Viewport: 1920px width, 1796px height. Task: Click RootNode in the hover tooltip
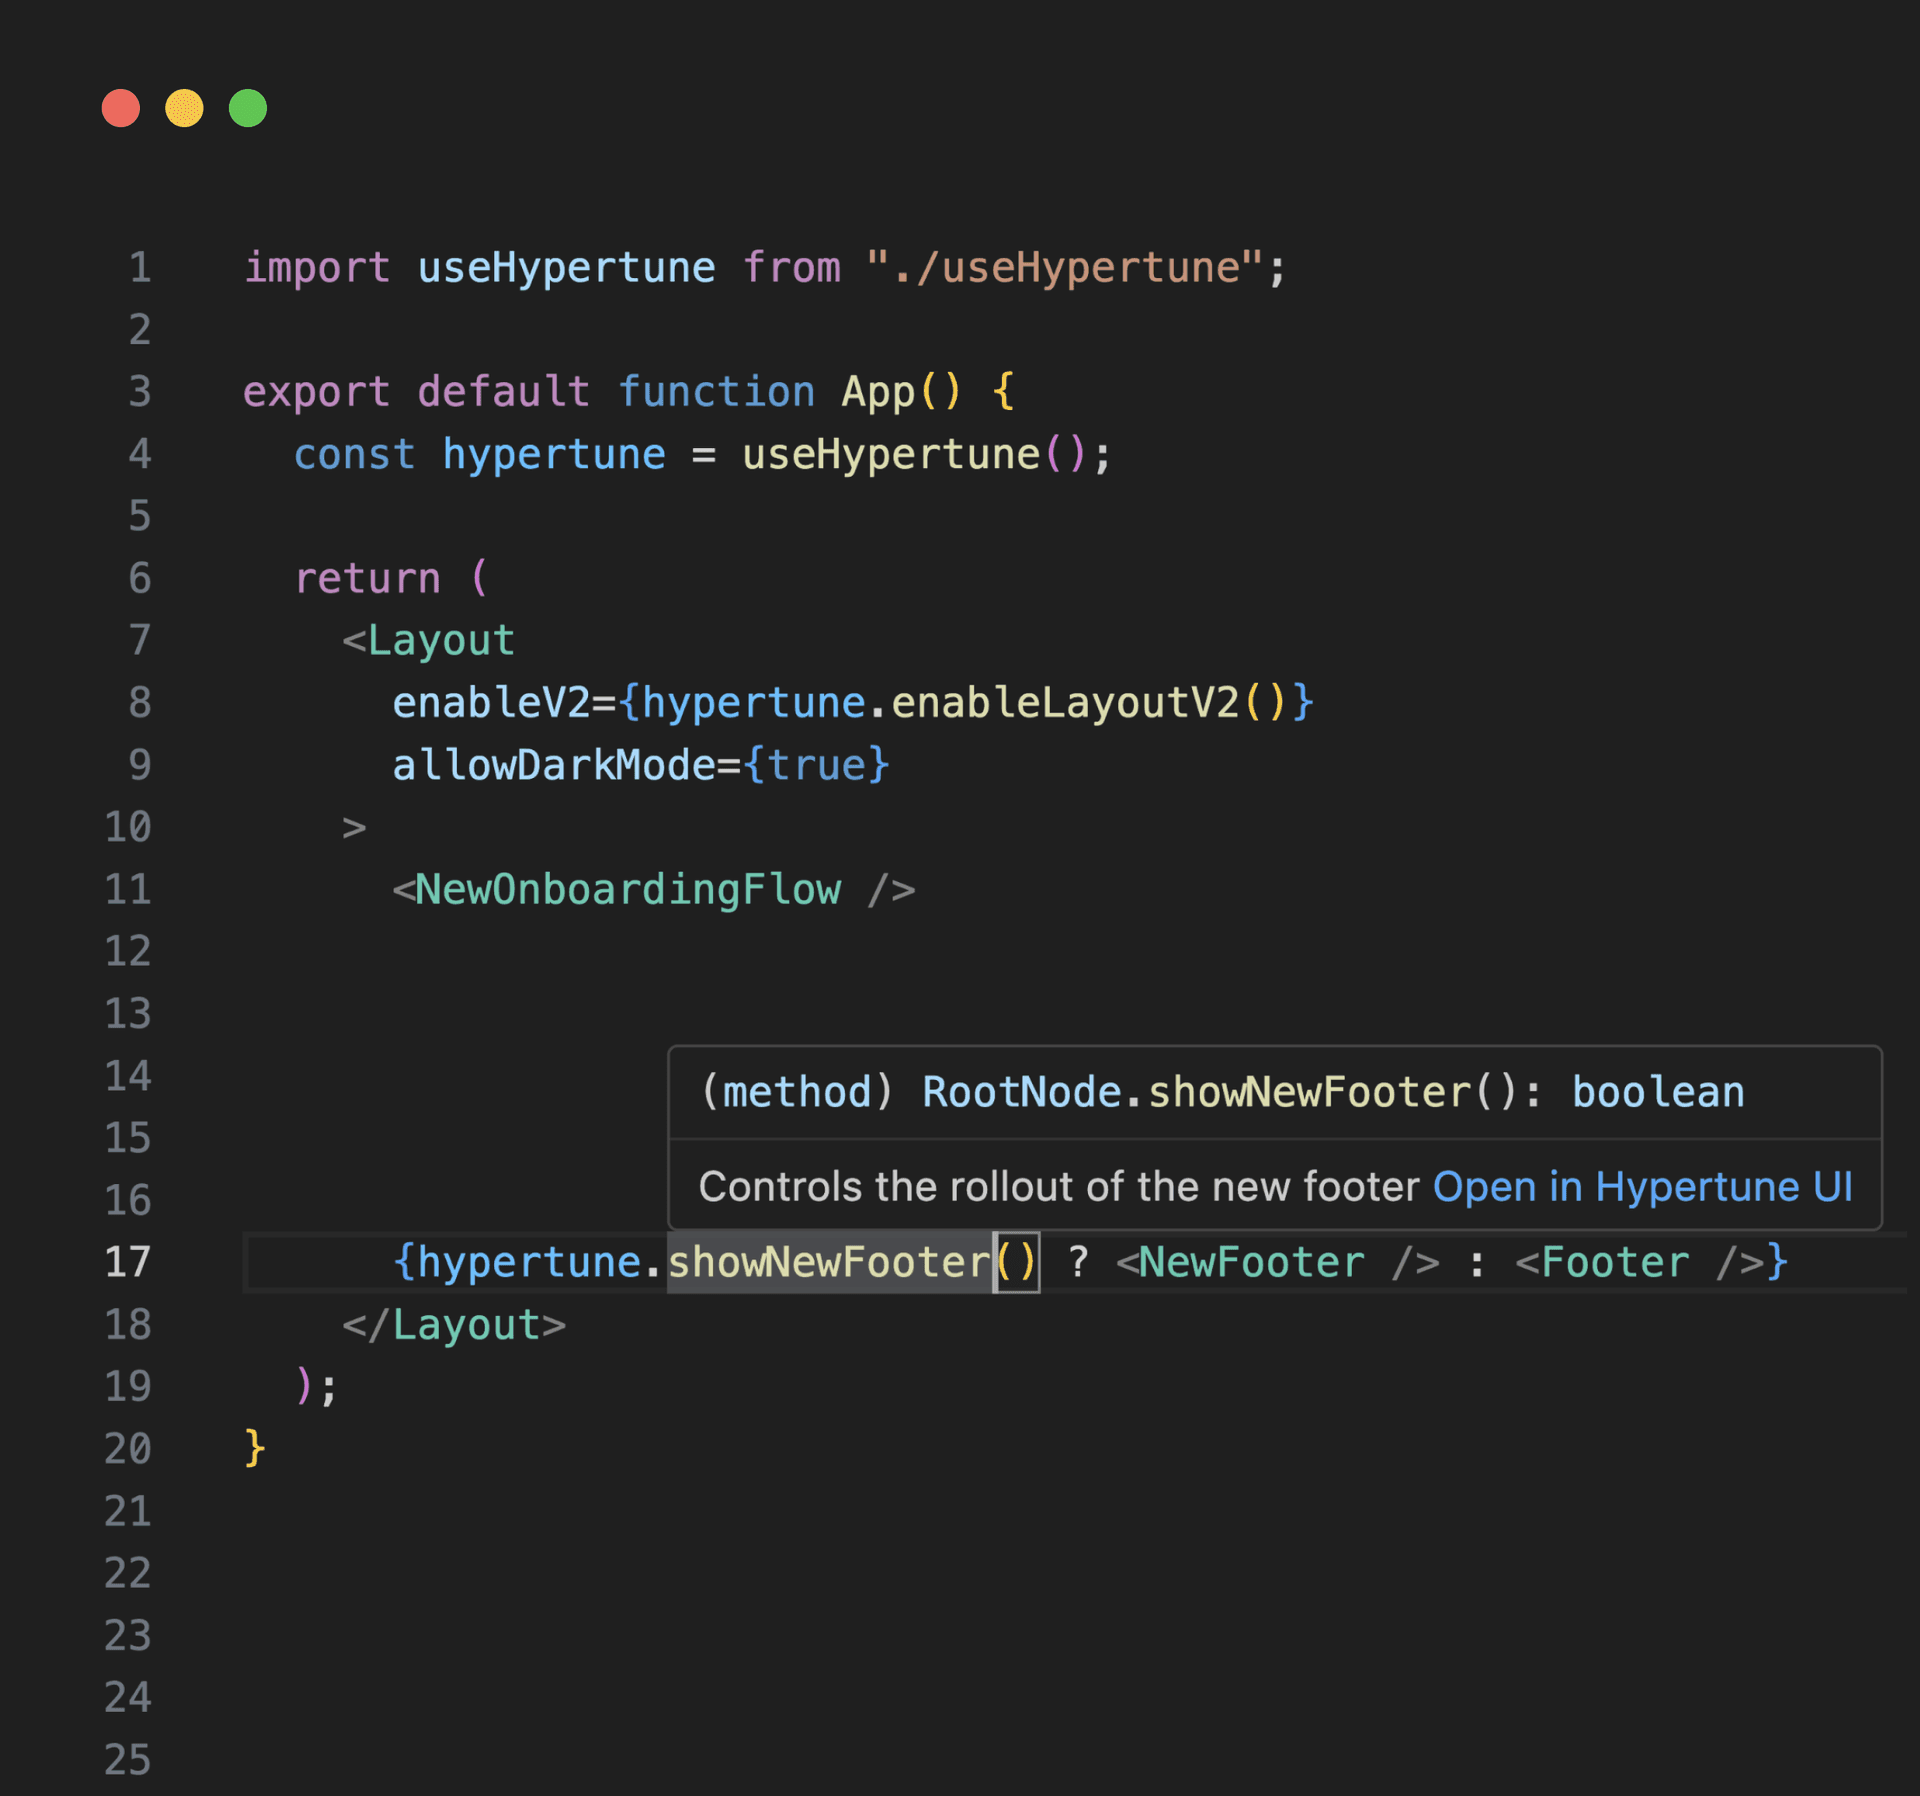[x=1021, y=1092]
